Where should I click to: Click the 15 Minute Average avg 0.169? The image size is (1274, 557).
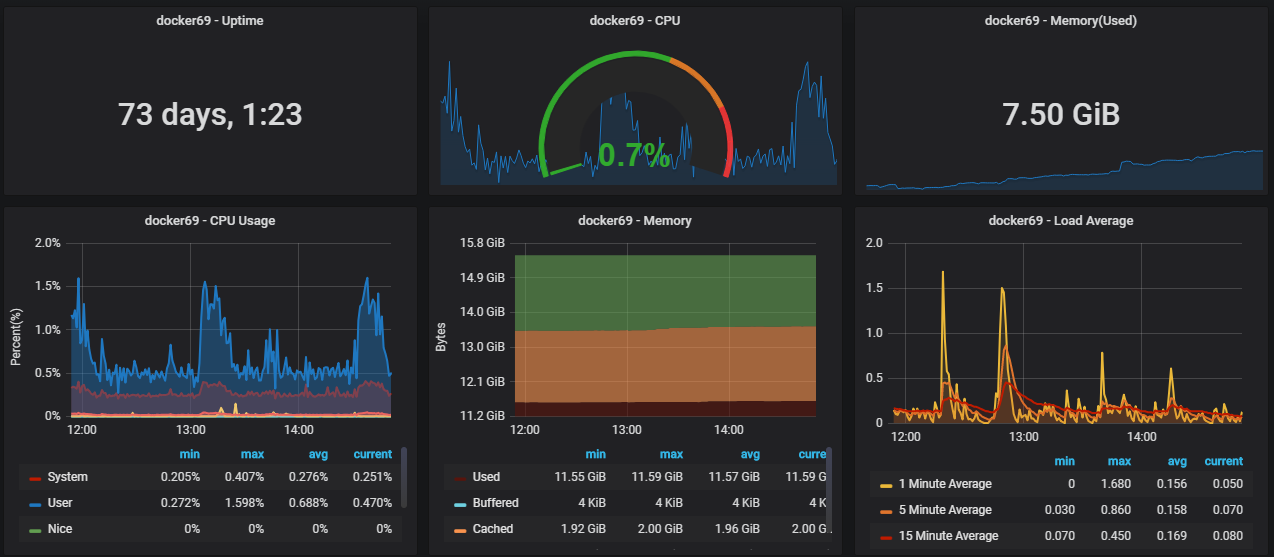tap(1171, 536)
